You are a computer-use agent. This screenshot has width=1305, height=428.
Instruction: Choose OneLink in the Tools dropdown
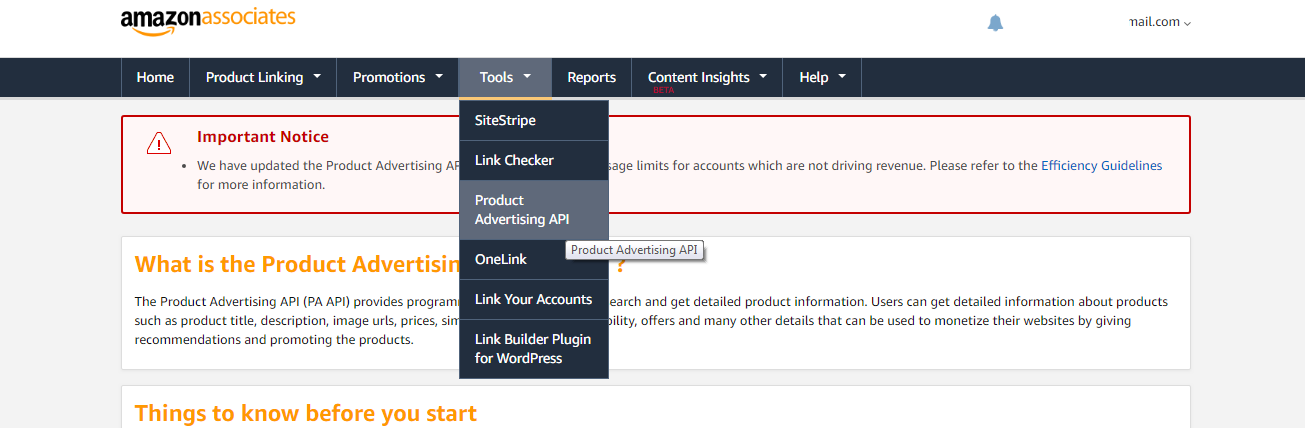tap(534, 259)
